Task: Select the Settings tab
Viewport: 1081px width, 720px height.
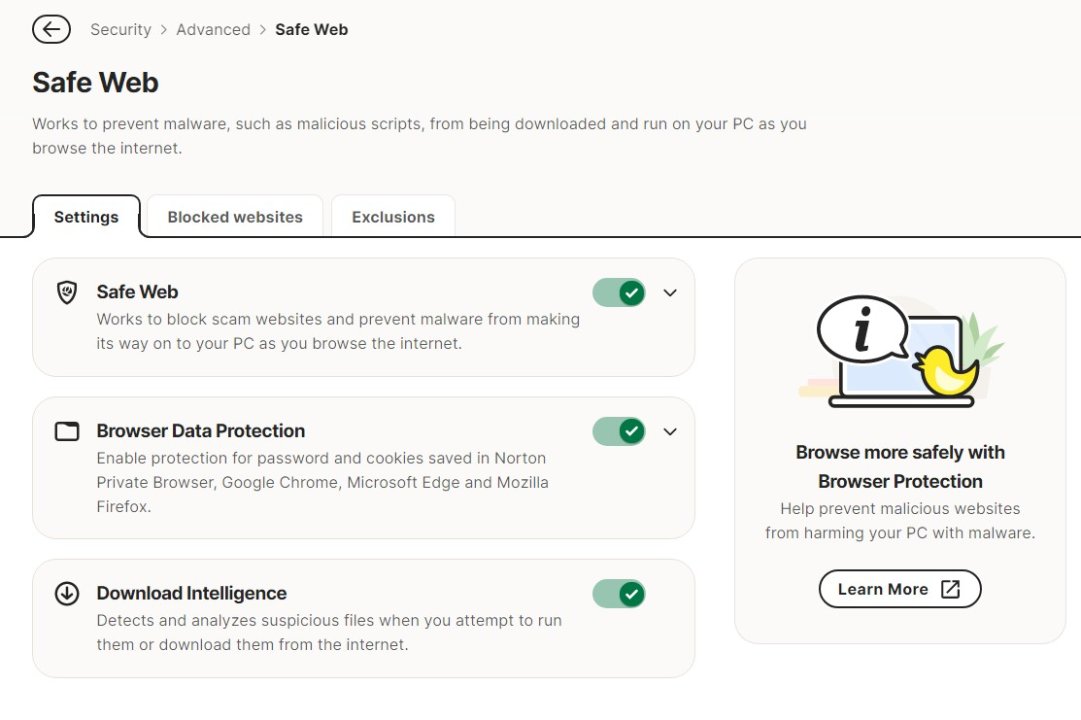Action: pyautogui.click(x=86, y=217)
